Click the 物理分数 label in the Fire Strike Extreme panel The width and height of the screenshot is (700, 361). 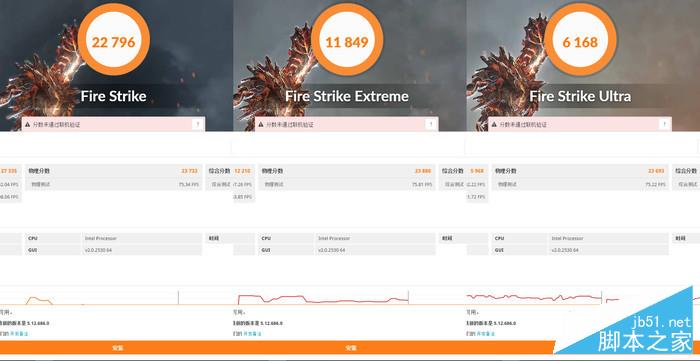coord(272,171)
